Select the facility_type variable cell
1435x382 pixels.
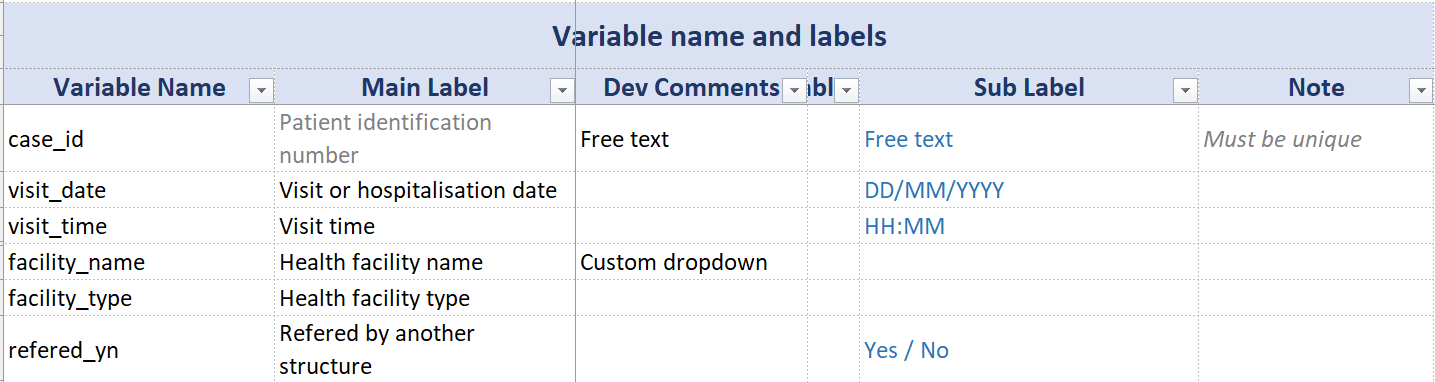coord(139,298)
